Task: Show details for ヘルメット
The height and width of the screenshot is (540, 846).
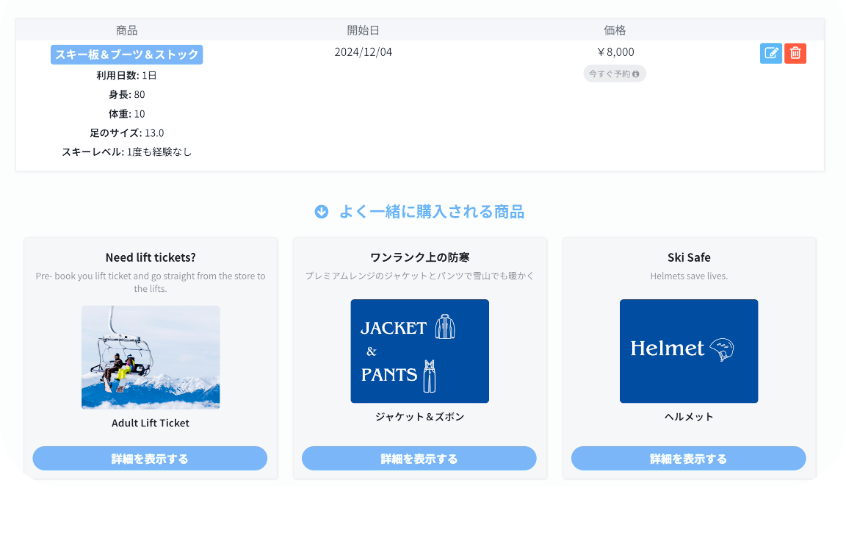Action: [688, 458]
